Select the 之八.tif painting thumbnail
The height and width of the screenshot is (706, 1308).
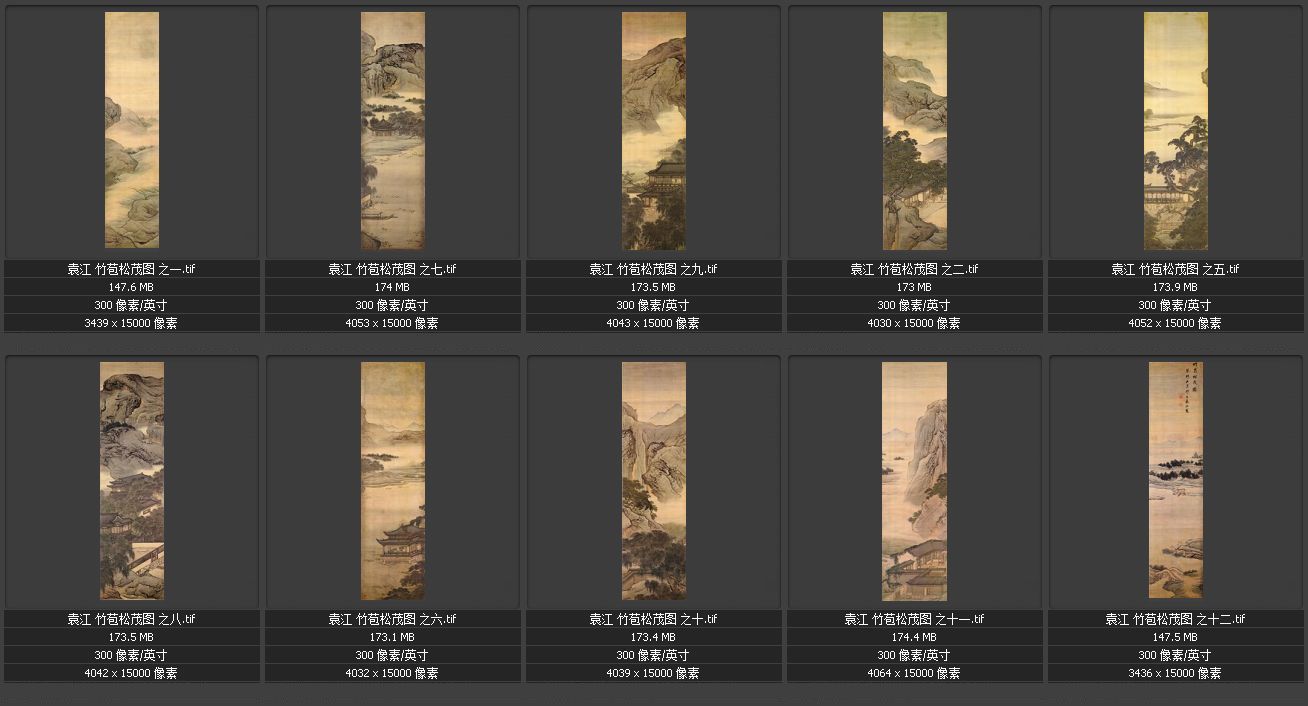[x=132, y=480]
